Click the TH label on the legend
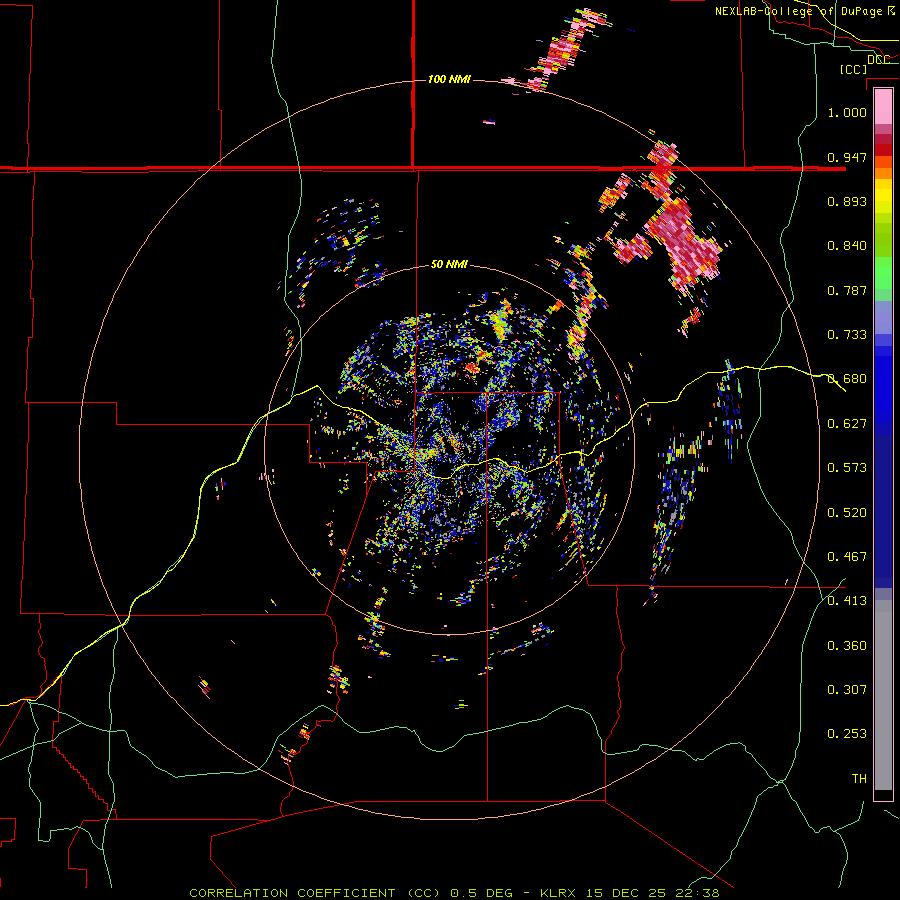The image size is (900, 900). click(x=859, y=779)
